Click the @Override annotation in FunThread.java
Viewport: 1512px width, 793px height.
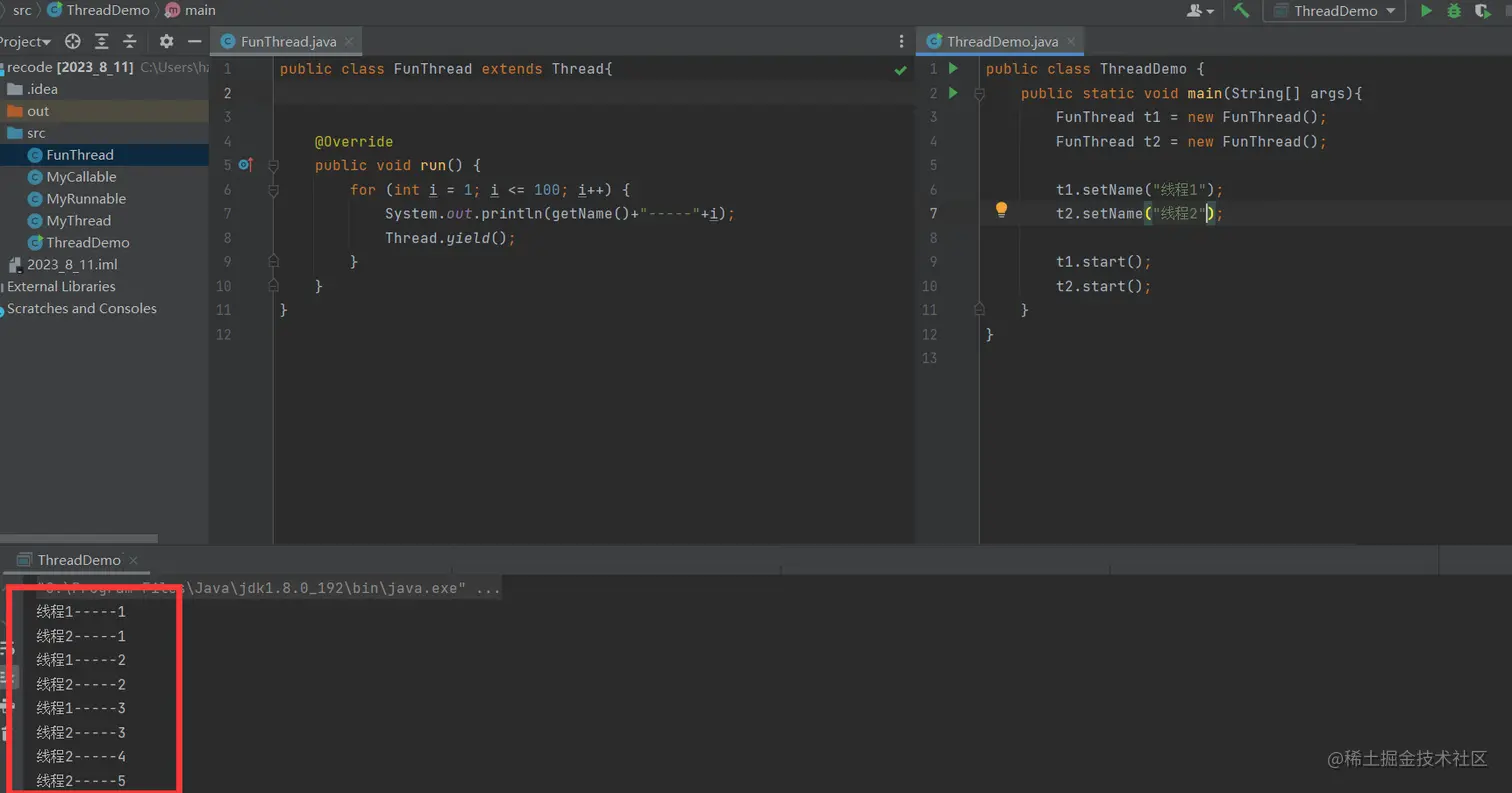click(x=354, y=142)
